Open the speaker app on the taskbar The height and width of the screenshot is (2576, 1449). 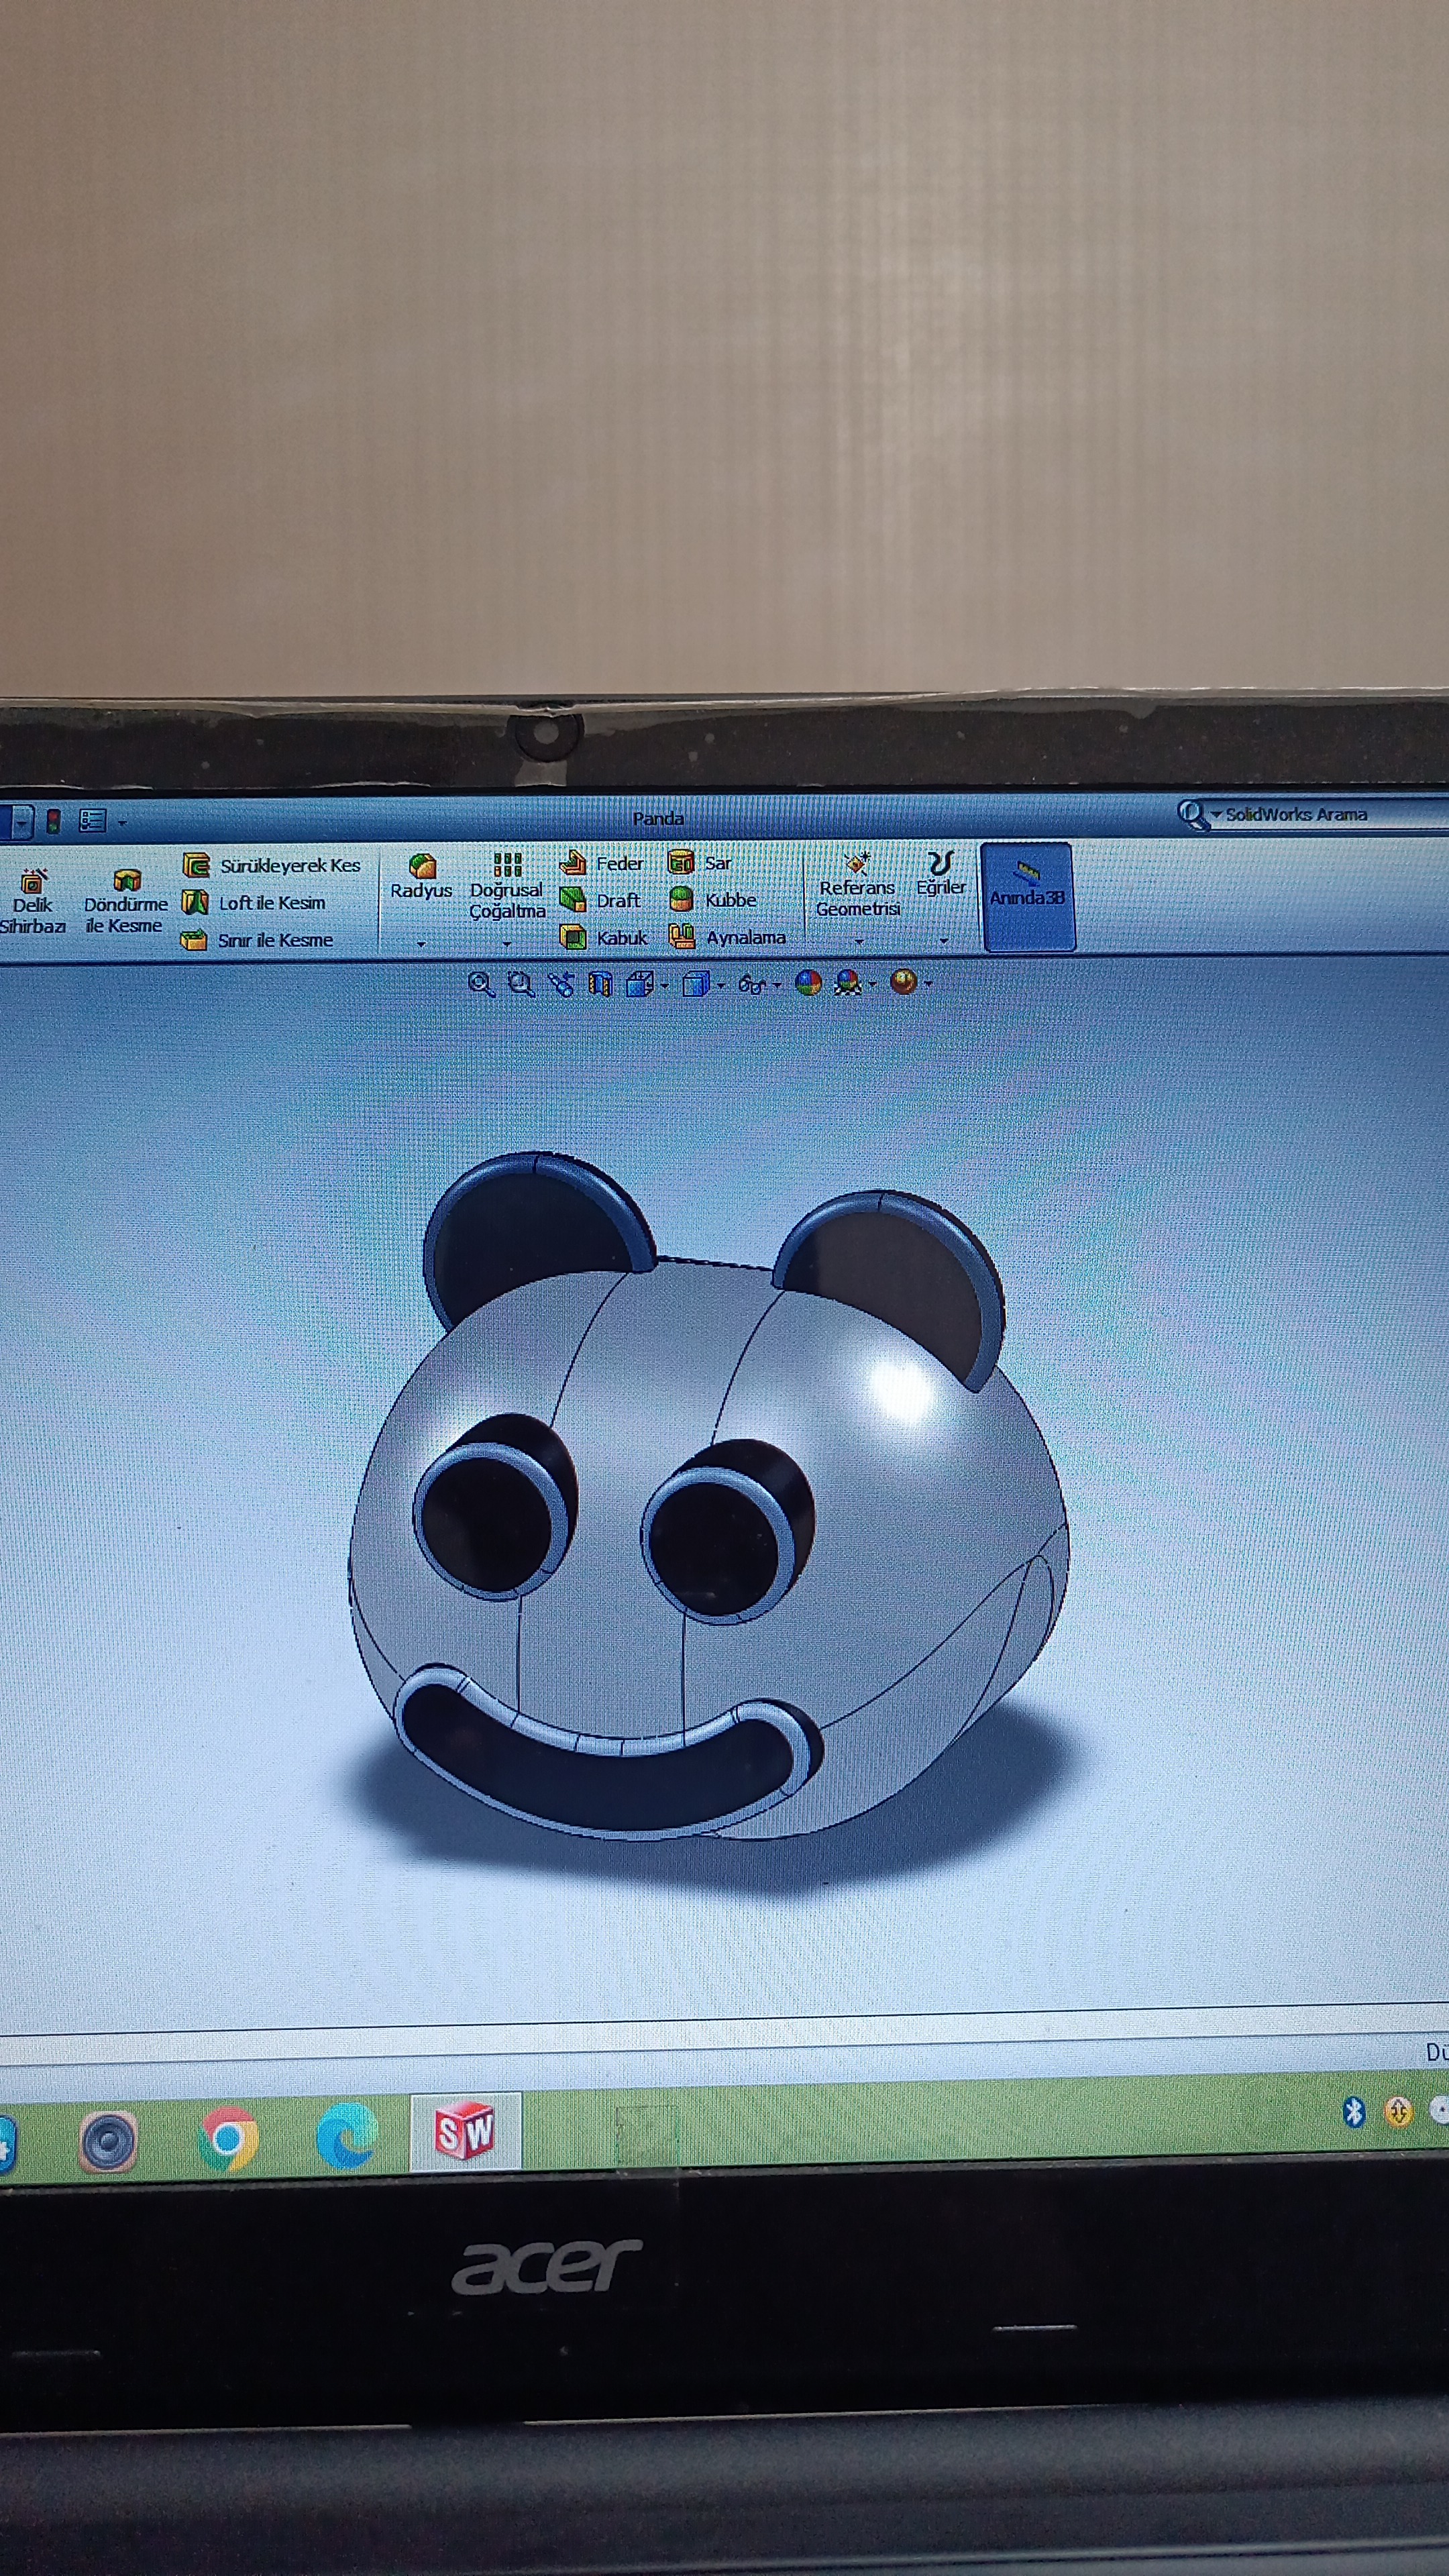tap(108, 2141)
